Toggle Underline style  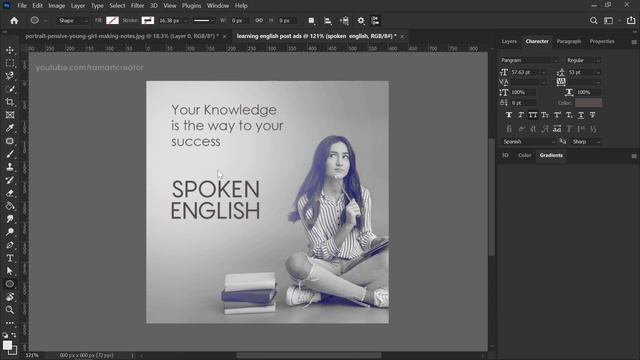581,115
